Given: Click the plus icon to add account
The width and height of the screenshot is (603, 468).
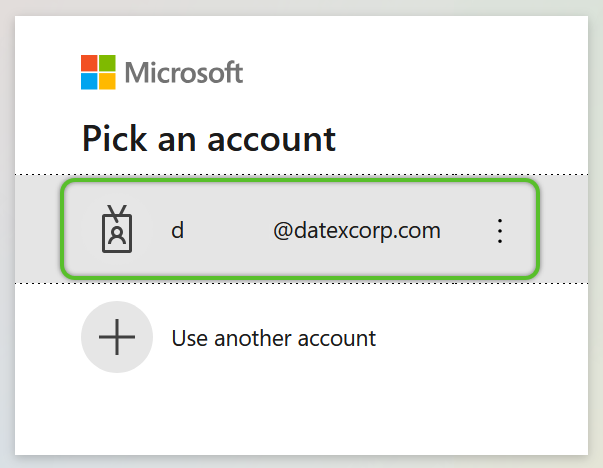Looking at the screenshot, I should (x=117, y=337).
